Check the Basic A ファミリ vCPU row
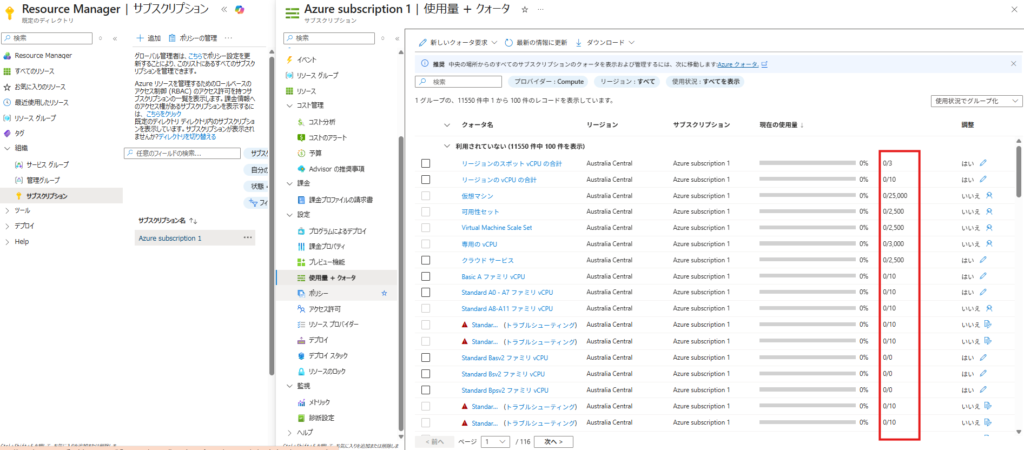Viewport: 1024px width, 450px height. click(x=426, y=276)
